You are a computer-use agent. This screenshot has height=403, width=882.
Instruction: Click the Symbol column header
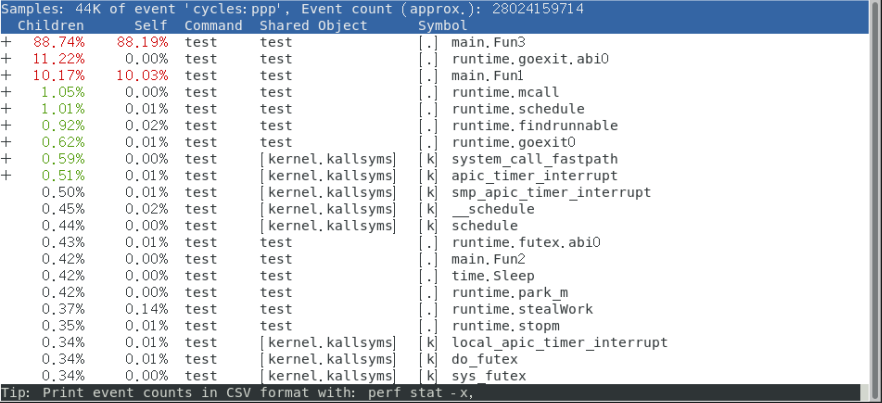[442, 25]
